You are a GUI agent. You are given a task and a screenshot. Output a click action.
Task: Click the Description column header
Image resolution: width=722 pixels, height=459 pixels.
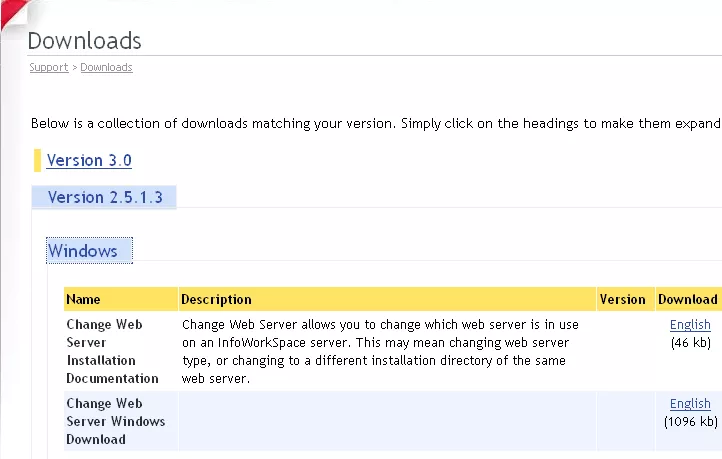216,299
